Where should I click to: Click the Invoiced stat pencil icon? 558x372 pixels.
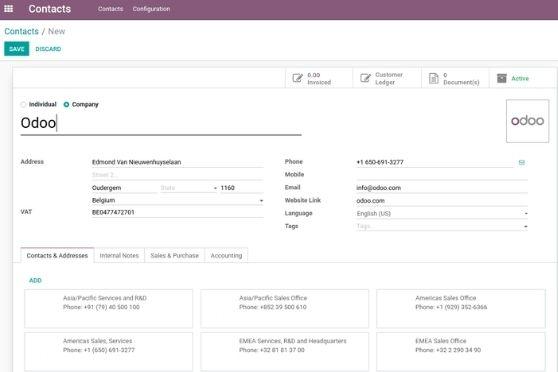pyautogui.click(x=298, y=78)
